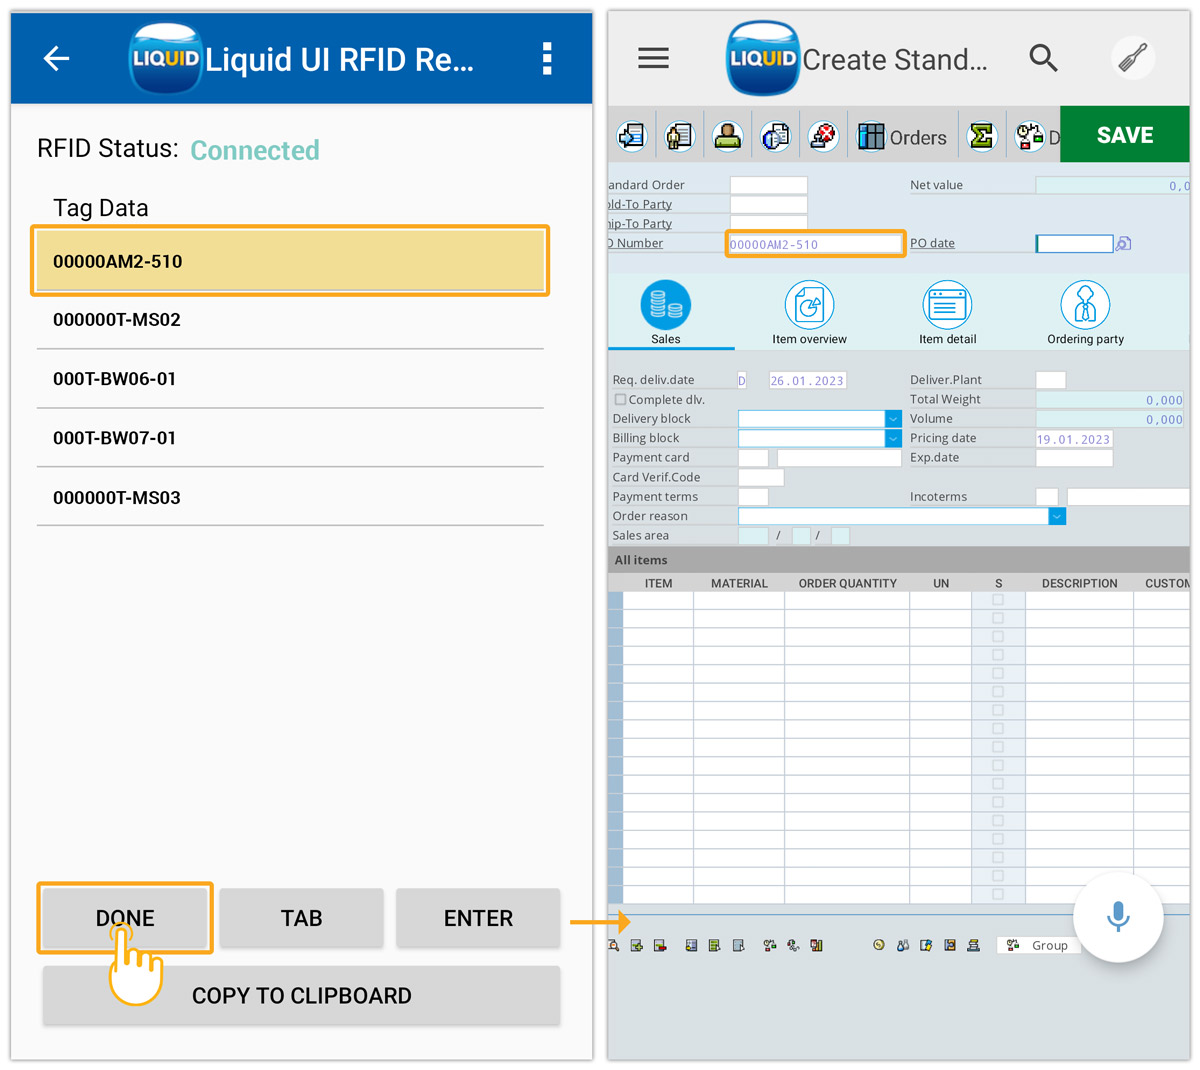The height and width of the screenshot is (1070, 1200).
Task: Switch to the Item overview tab
Action: [808, 312]
